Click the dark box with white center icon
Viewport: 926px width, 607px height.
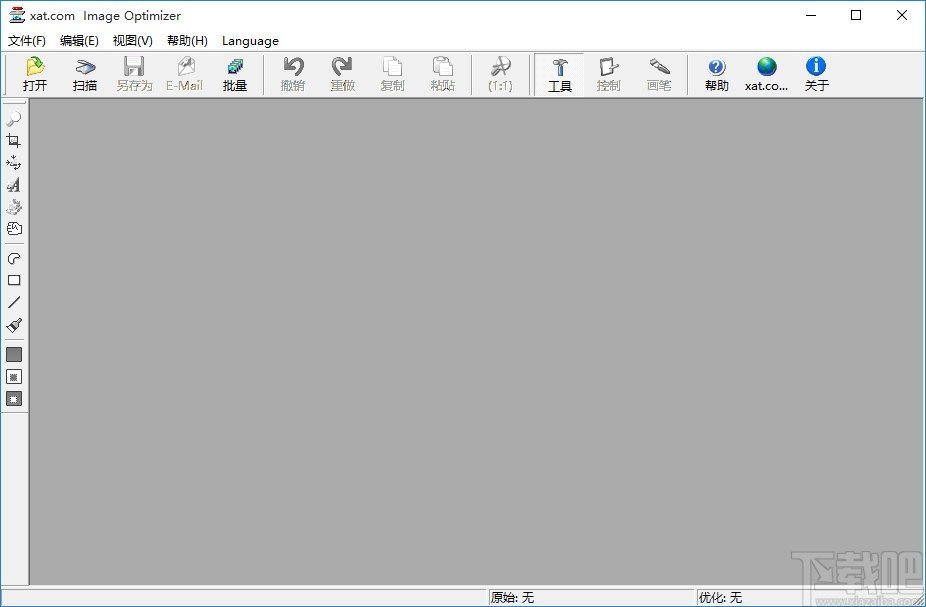tap(14, 399)
